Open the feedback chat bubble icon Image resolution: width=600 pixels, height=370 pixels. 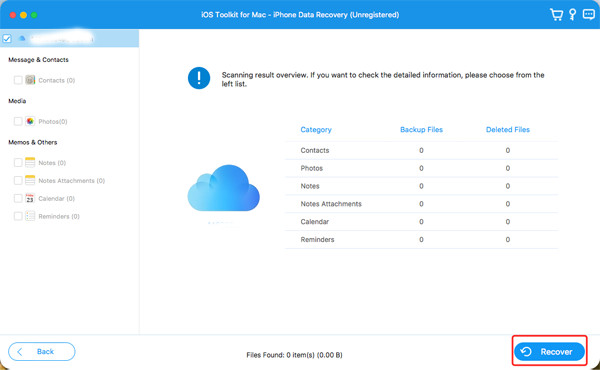point(589,15)
